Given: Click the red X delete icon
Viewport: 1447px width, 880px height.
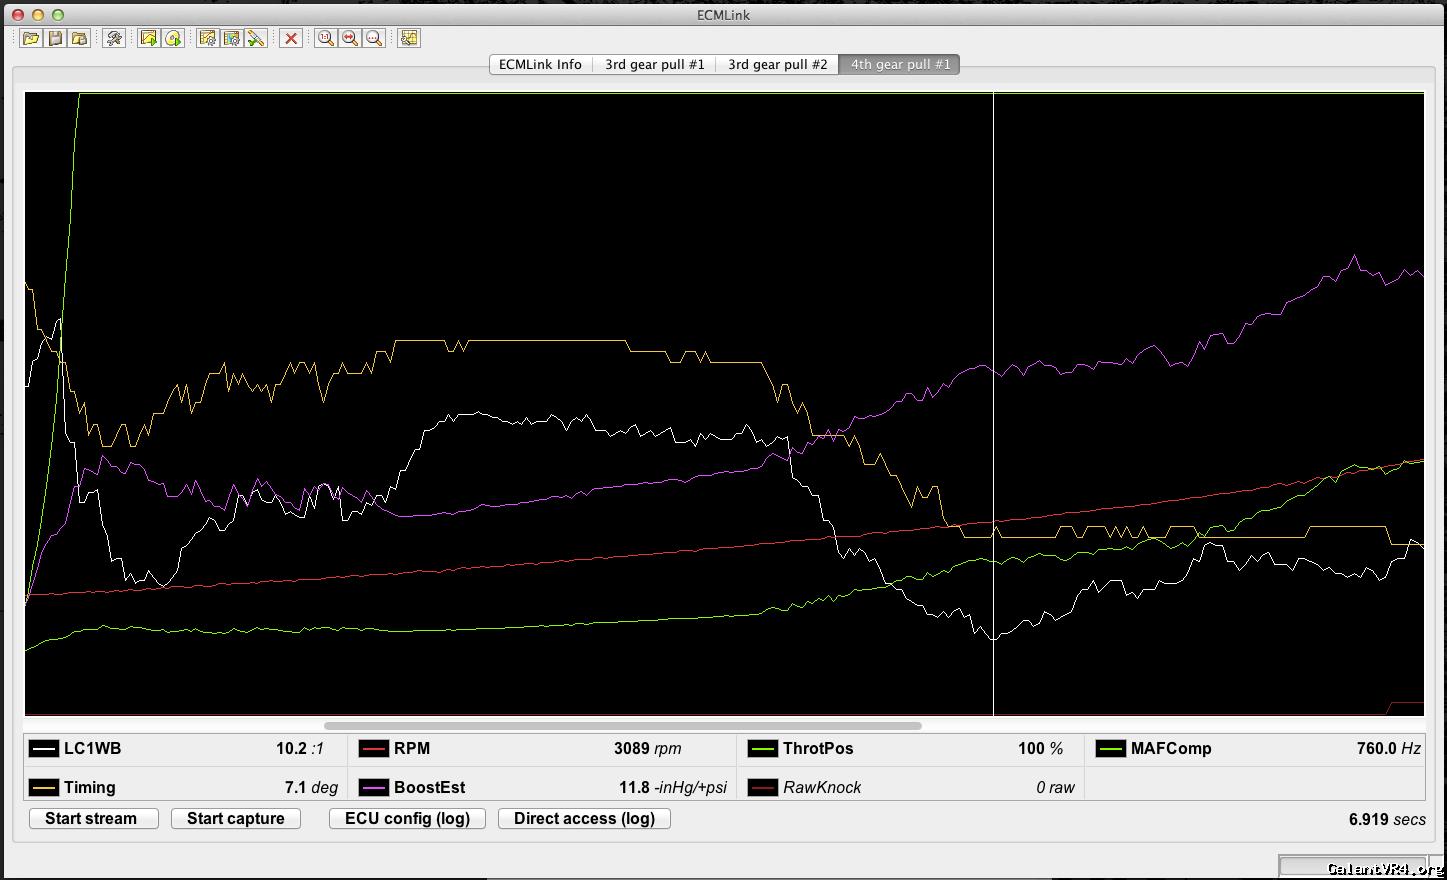Looking at the screenshot, I should click(291, 38).
